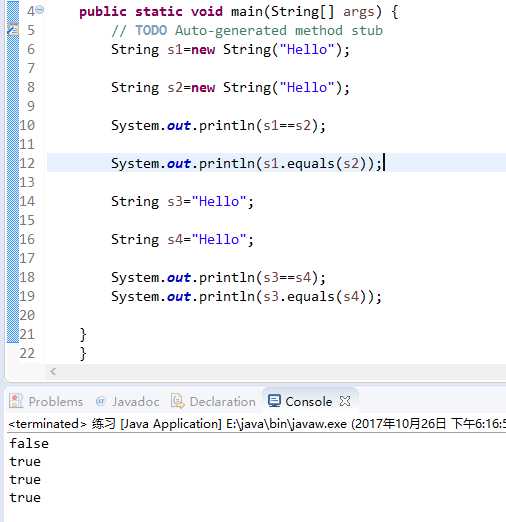
Task: Click the TODO task marker on line 5
Action: (x=13, y=30)
